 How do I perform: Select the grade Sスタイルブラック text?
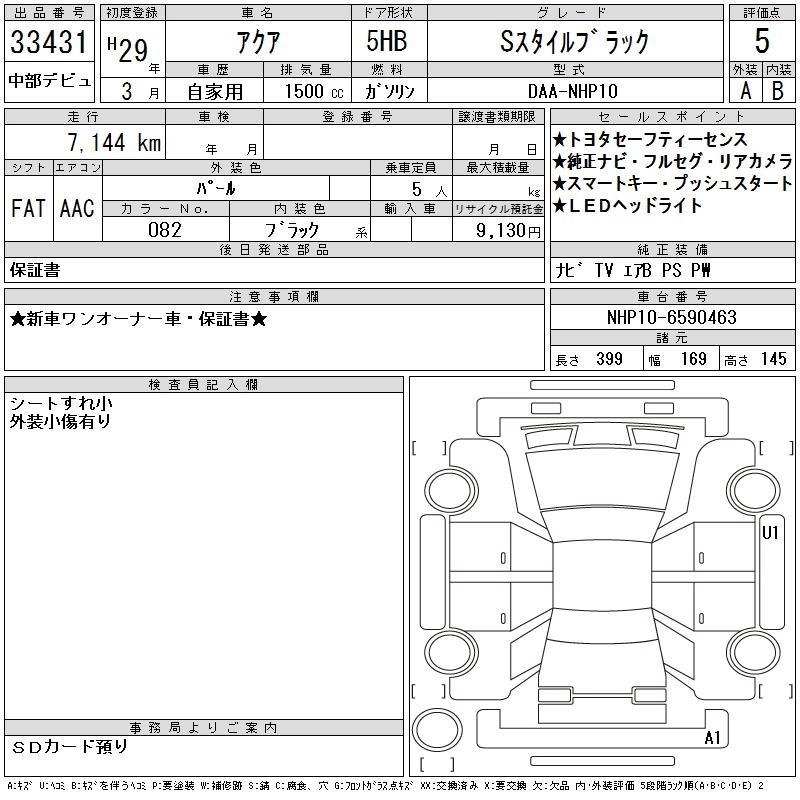(x=574, y=41)
